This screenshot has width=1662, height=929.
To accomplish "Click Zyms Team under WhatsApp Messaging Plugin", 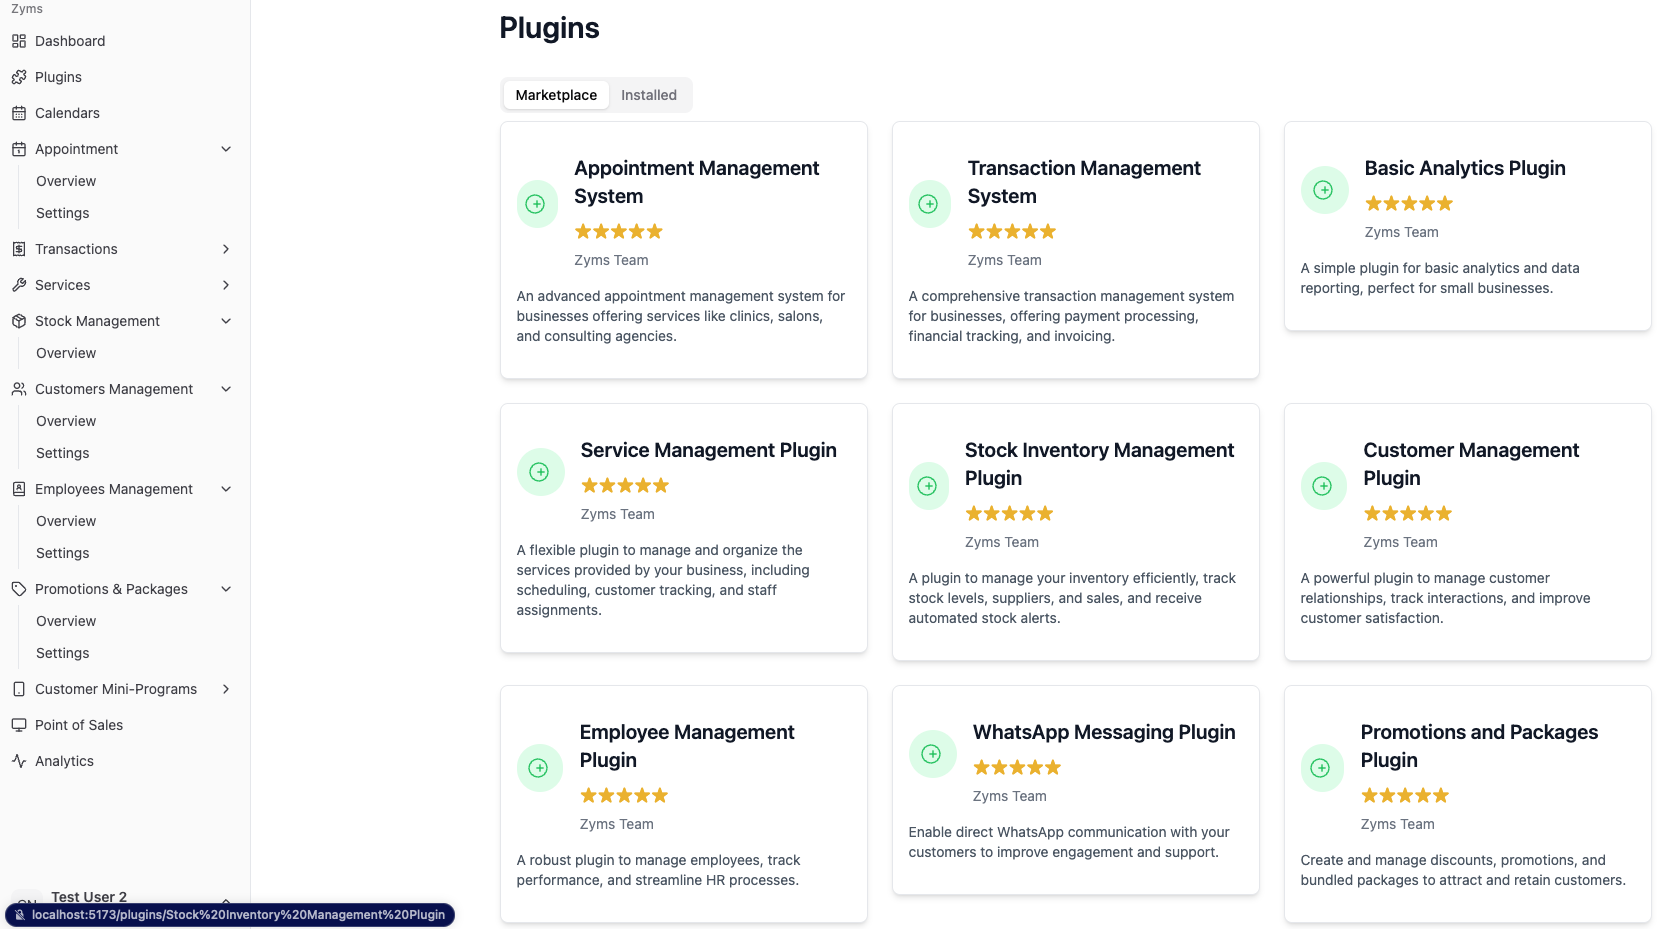I will pos(1010,796).
